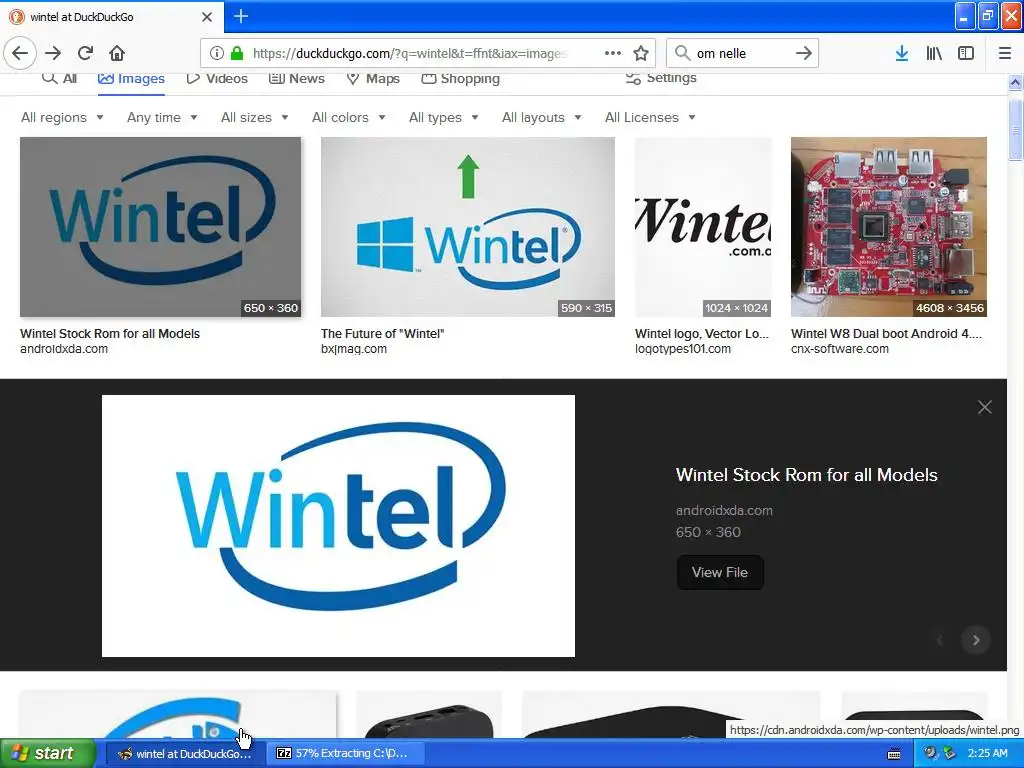Go forward with the forward arrow button
This screenshot has height=768, width=1024.
[x=53, y=53]
